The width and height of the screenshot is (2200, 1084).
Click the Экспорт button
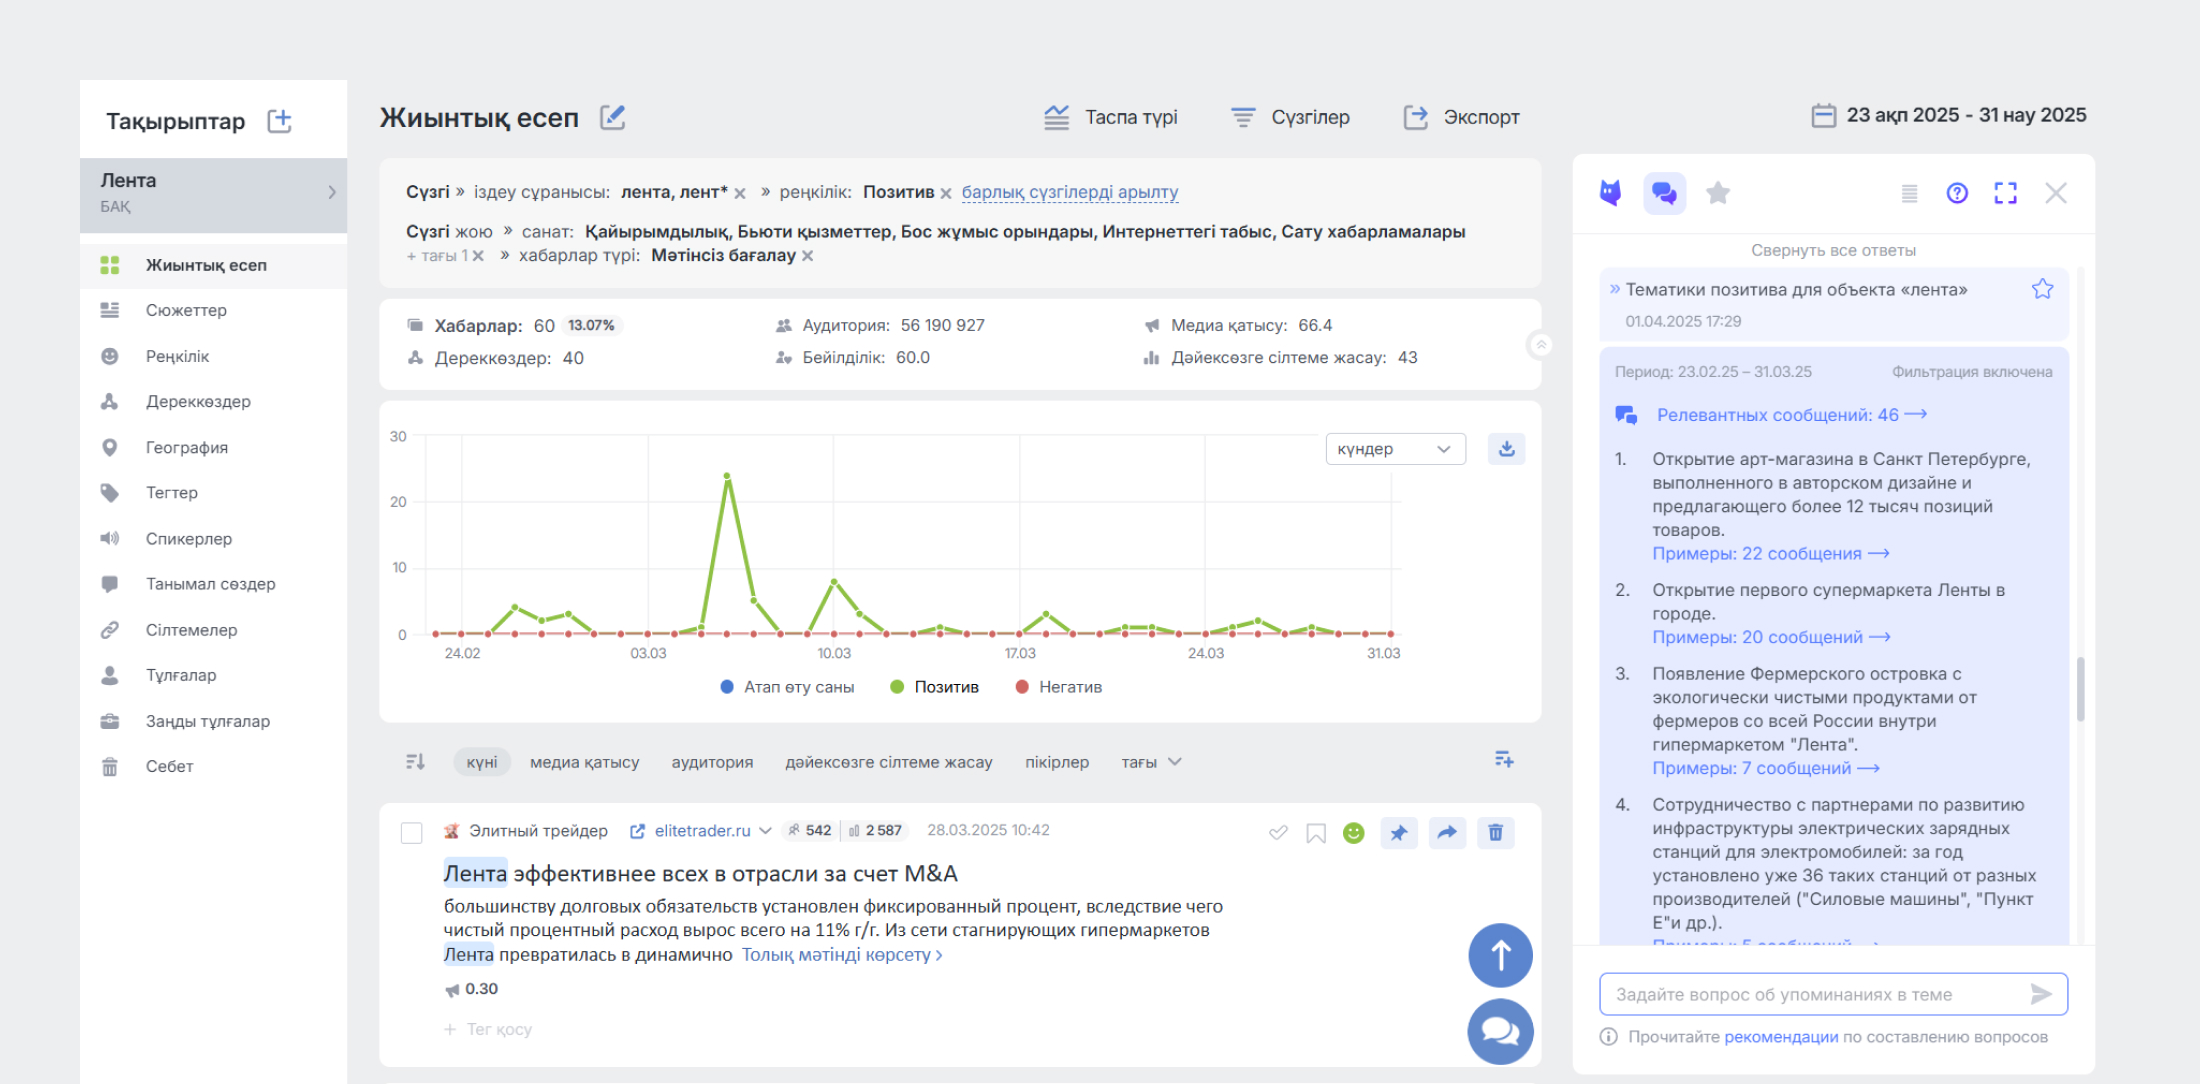1462,117
